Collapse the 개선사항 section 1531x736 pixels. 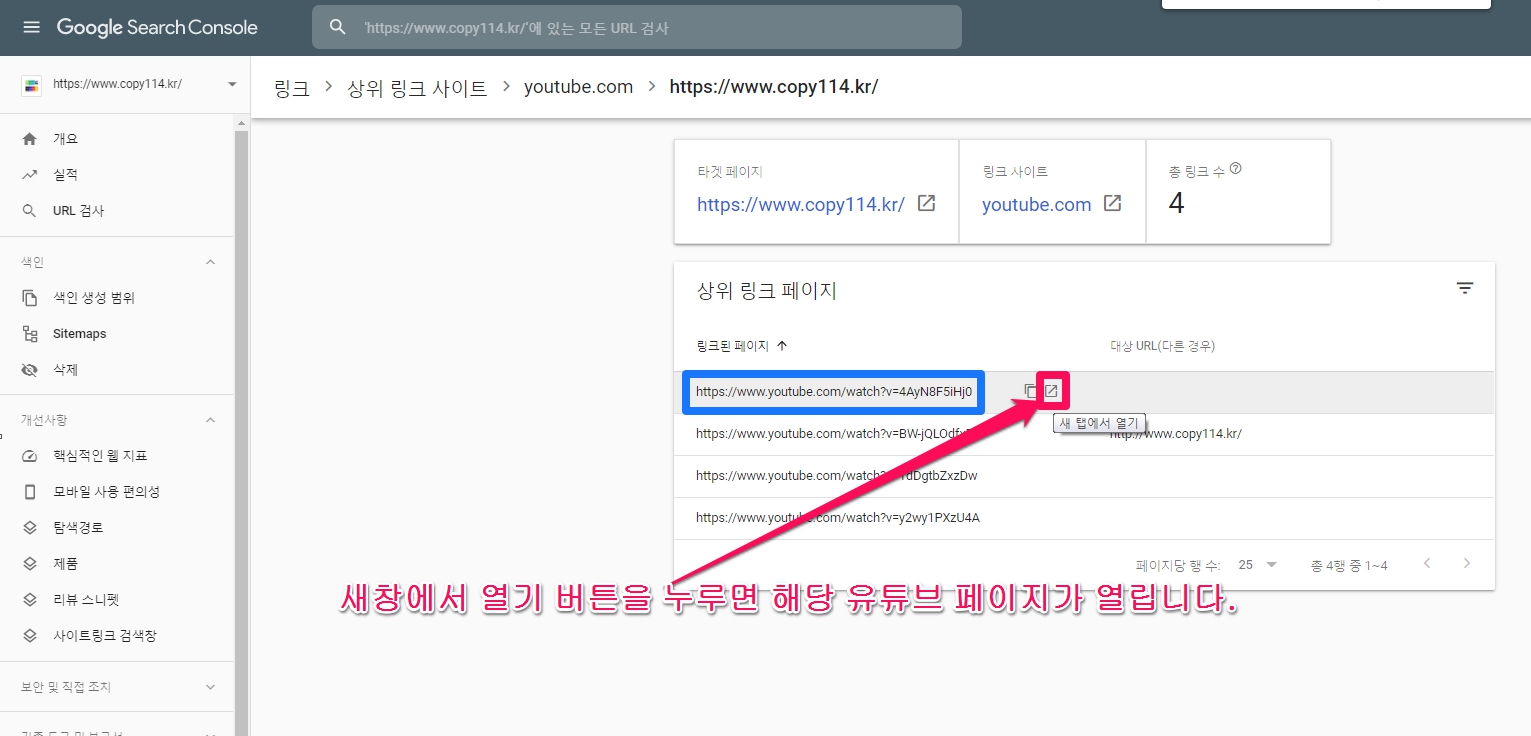pos(210,420)
